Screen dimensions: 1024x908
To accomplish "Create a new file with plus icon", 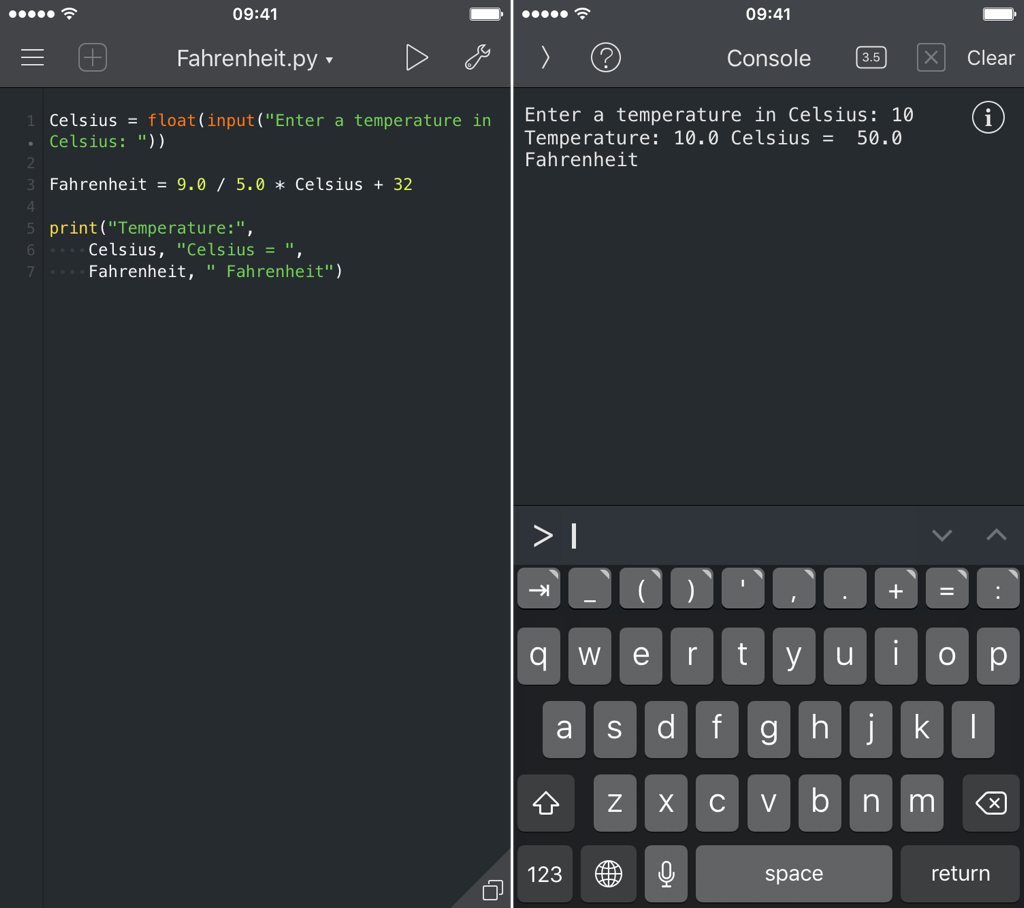I will 93,57.
